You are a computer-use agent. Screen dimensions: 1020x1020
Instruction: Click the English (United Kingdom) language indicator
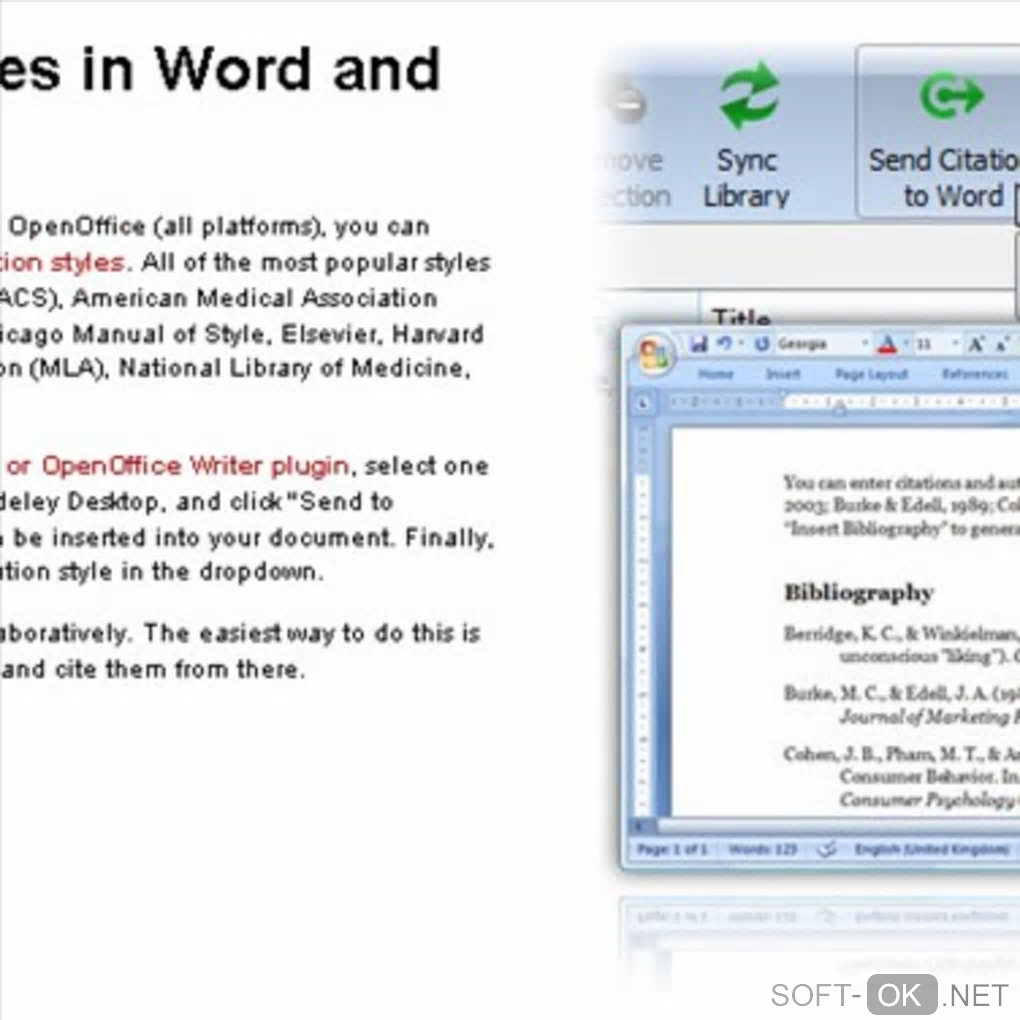tap(932, 849)
